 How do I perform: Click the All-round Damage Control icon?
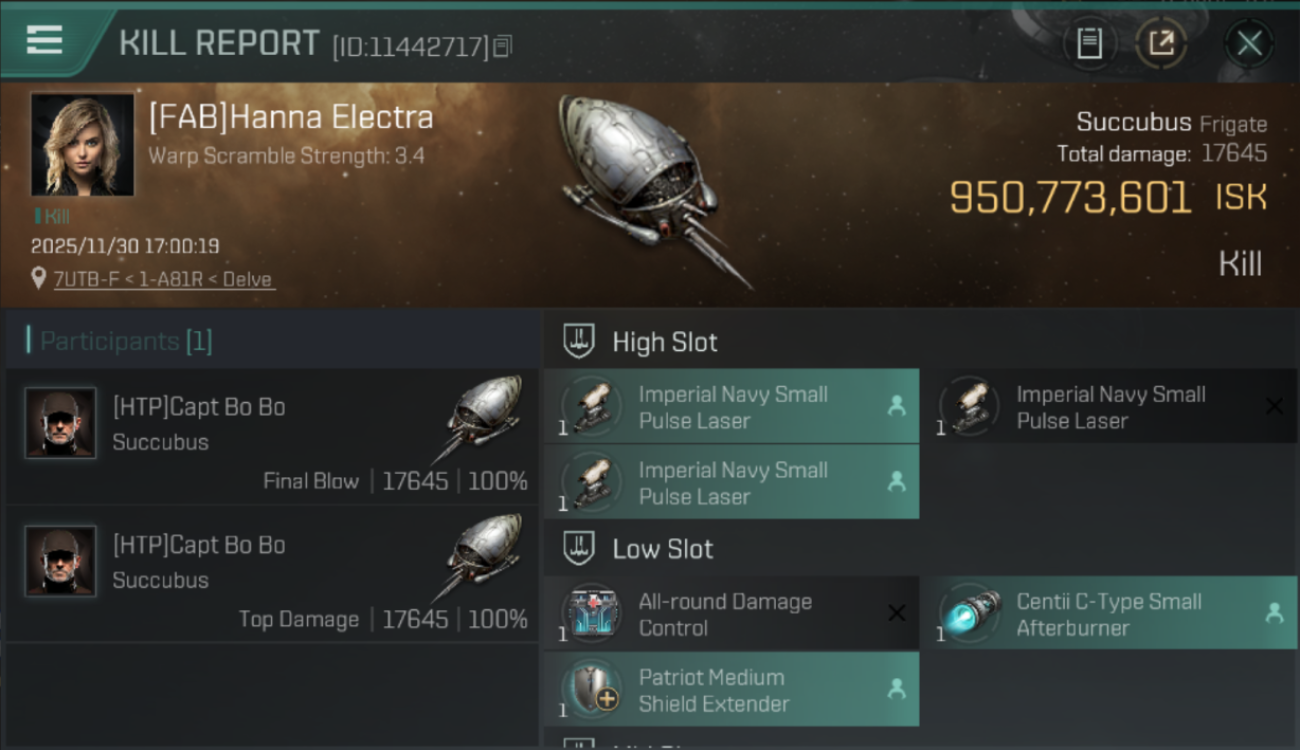click(x=591, y=613)
